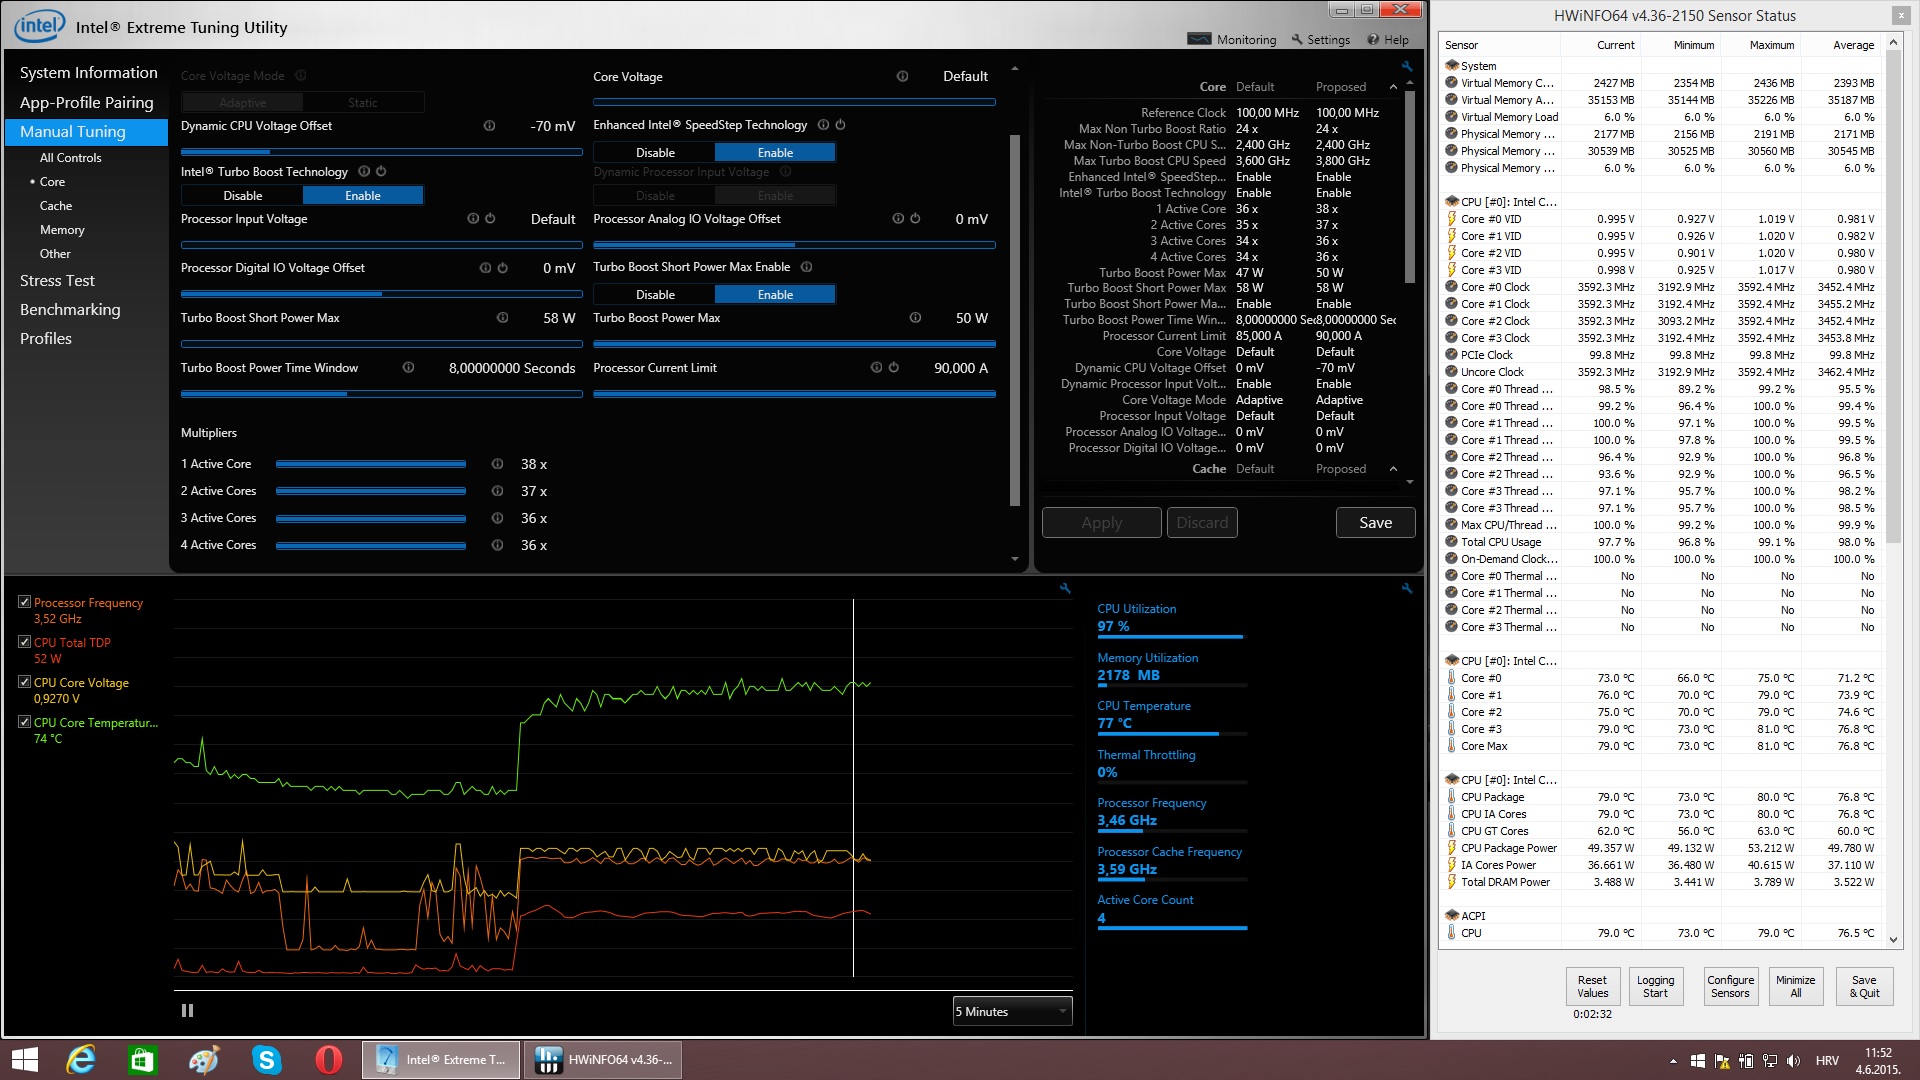
Task: Click the Save button in Intel XTU
Action: point(1375,523)
